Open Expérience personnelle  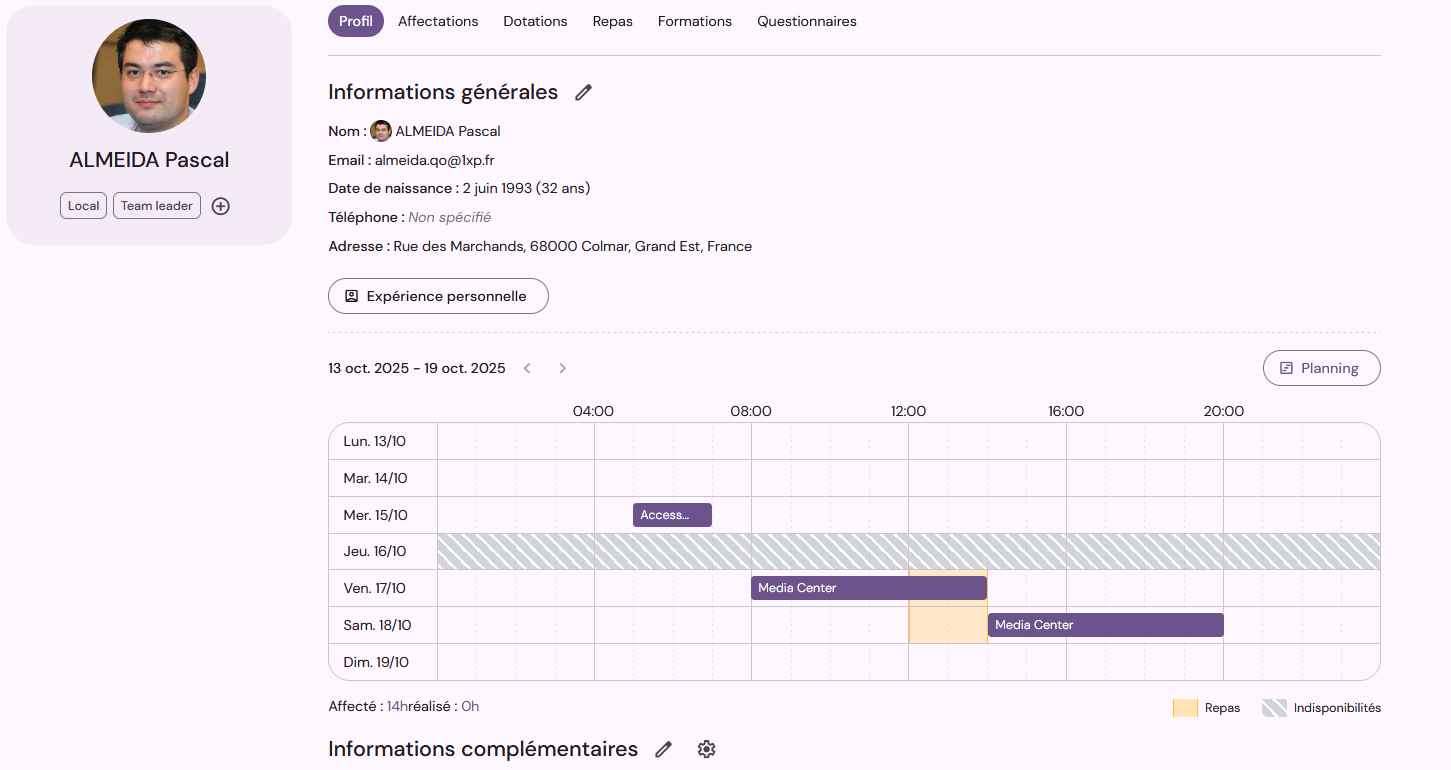[438, 296]
